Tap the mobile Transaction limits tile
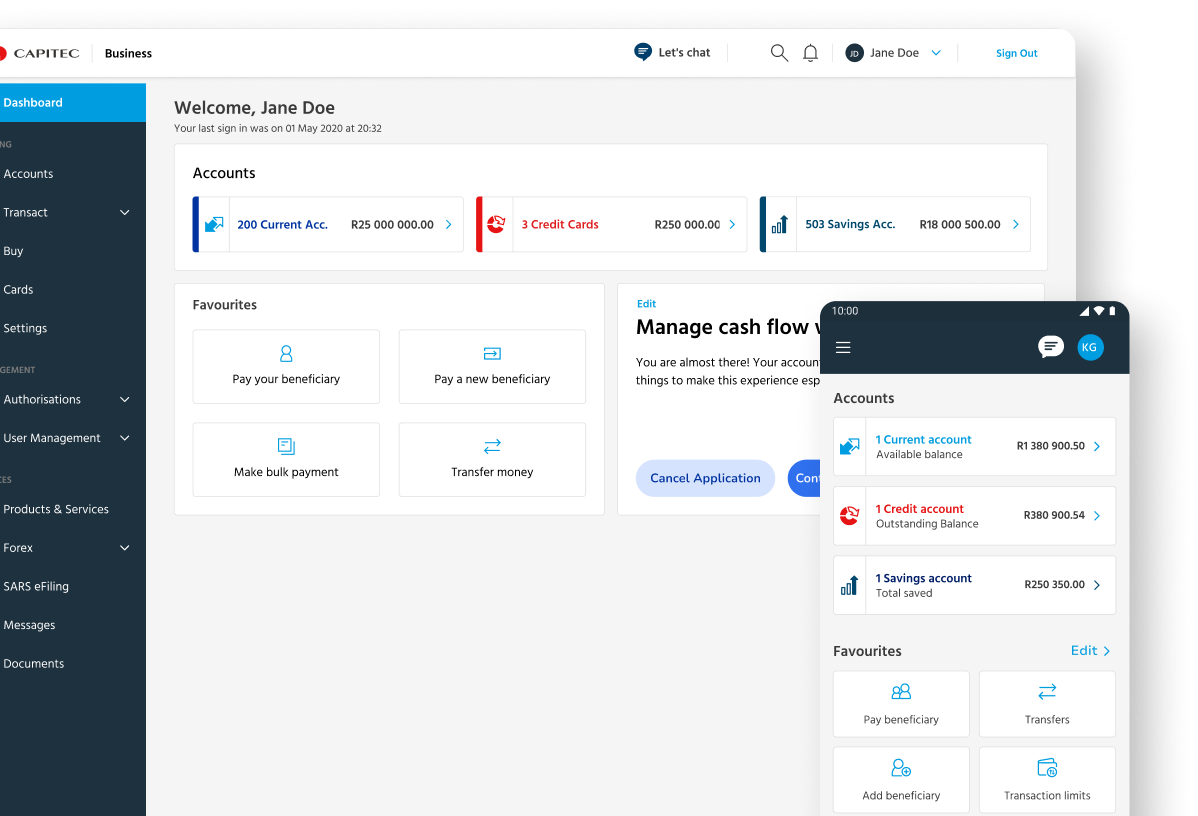 (x=1047, y=780)
